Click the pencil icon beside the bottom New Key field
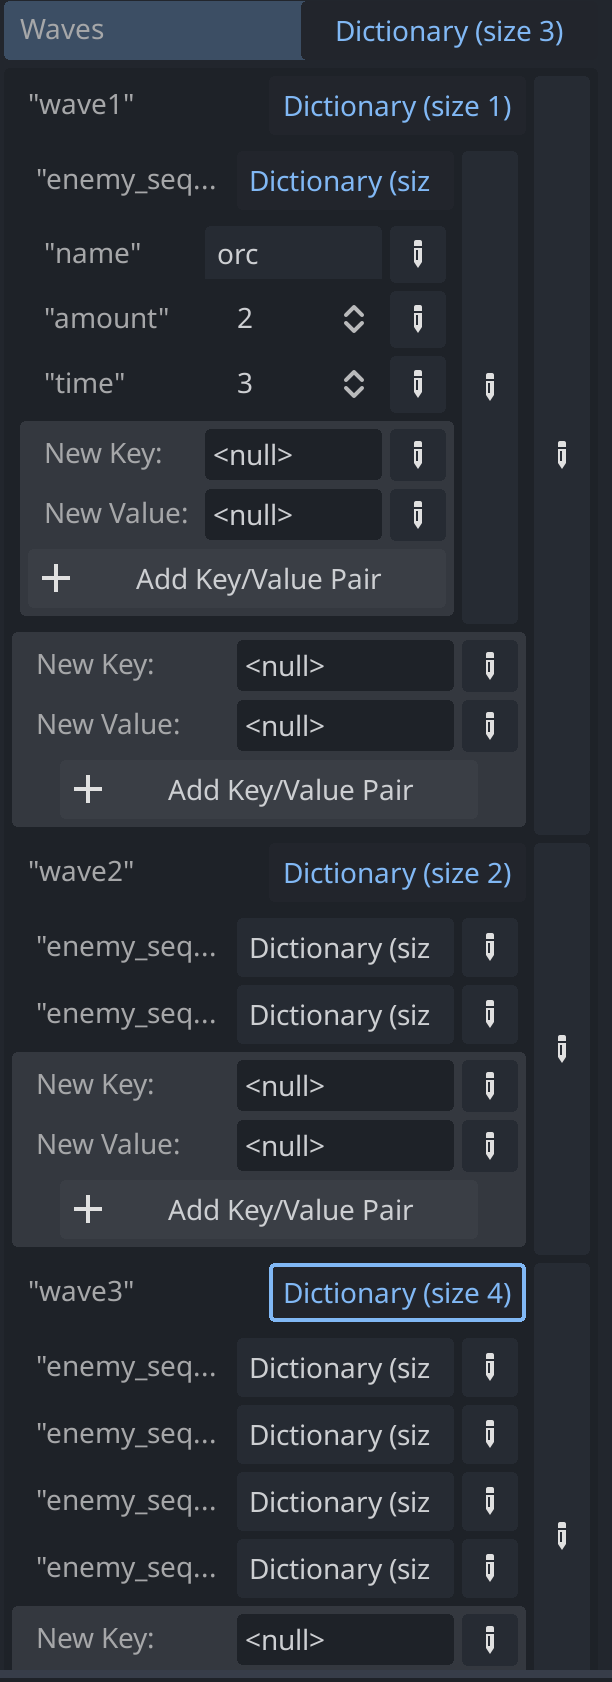Screen dimensions: 612x1682 pyautogui.click(x=489, y=1639)
